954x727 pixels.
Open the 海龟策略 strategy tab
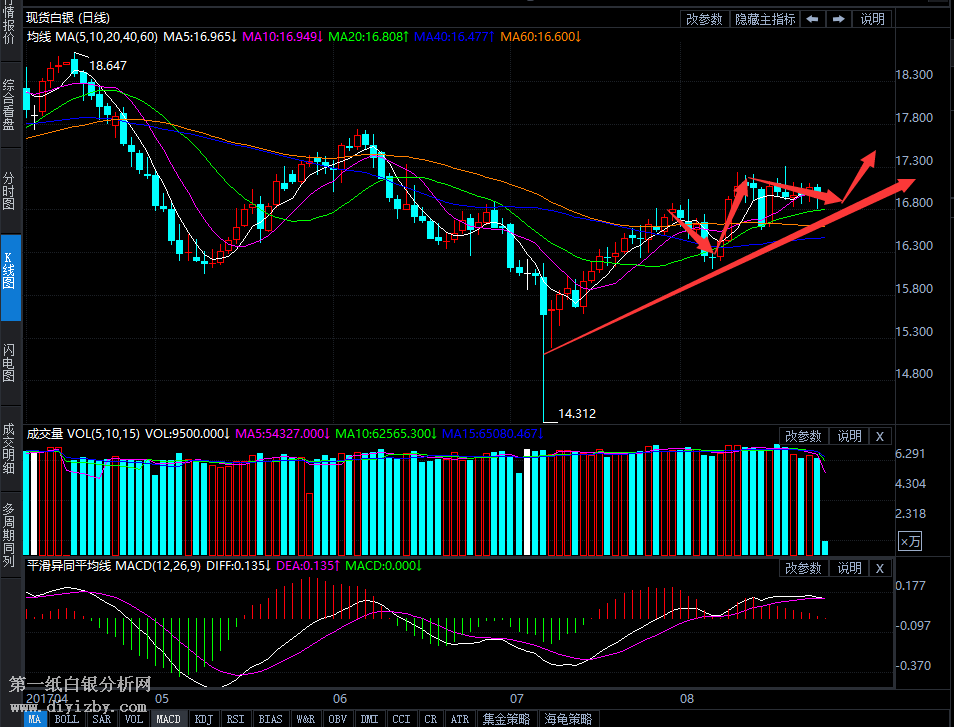pos(567,719)
